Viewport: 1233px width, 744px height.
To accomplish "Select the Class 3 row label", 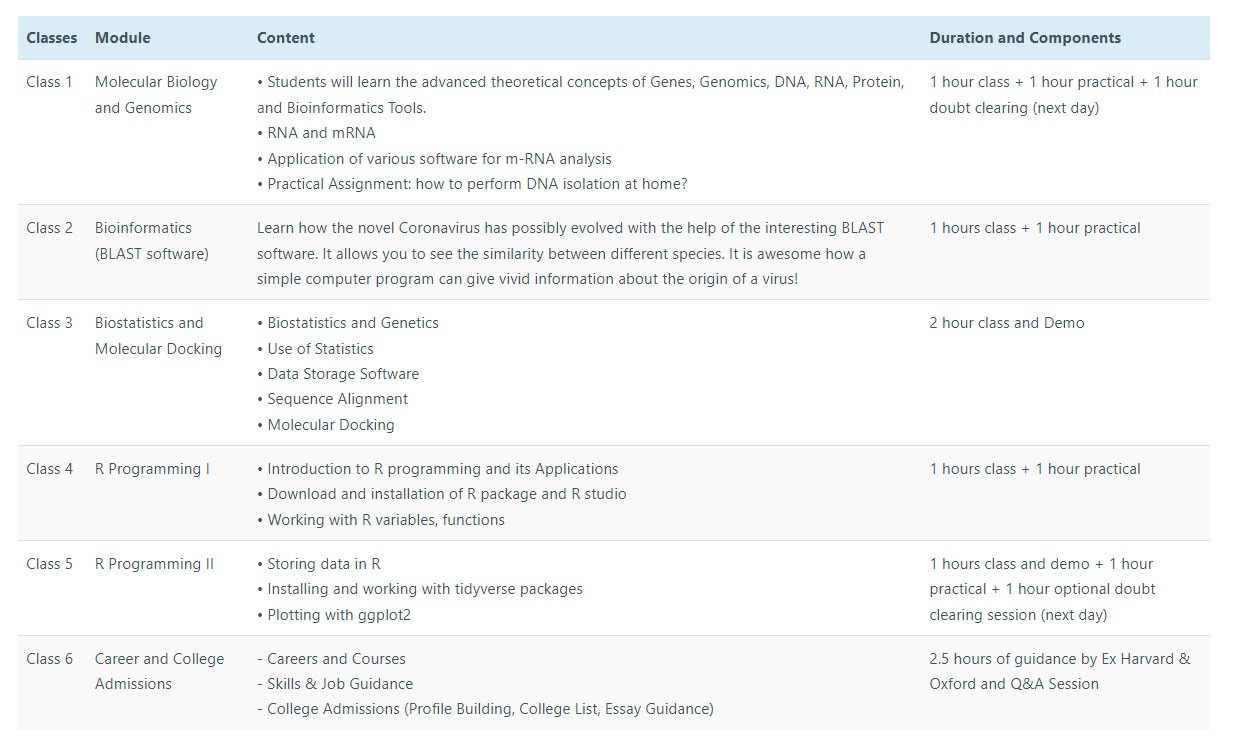I will pyautogui.click(x=49, y=323).
